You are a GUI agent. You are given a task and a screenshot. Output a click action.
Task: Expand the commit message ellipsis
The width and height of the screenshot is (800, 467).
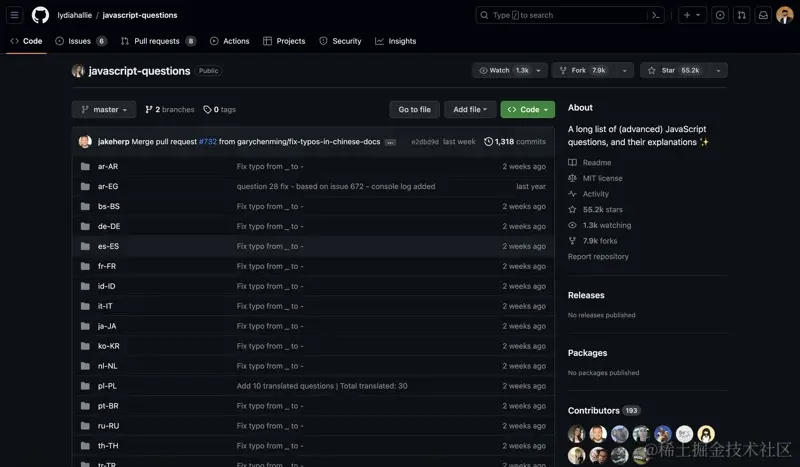click(x=390, y=142)
